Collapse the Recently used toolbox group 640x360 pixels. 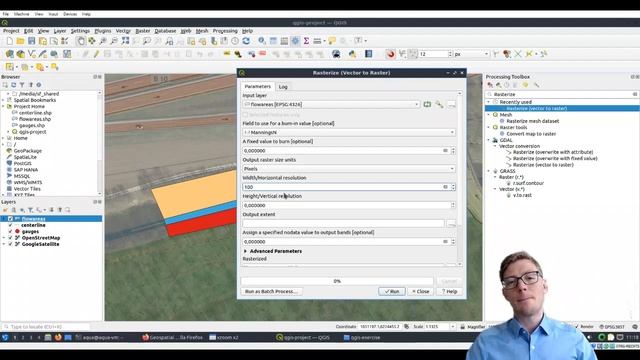point(489,102)
